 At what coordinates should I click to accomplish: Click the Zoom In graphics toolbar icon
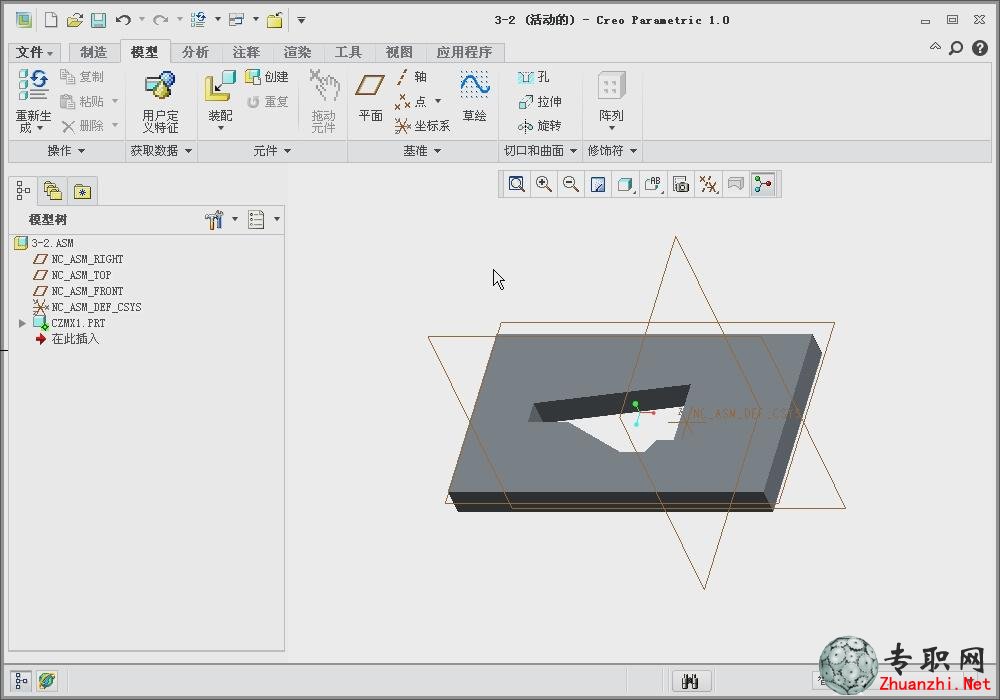tap(544, 185)
